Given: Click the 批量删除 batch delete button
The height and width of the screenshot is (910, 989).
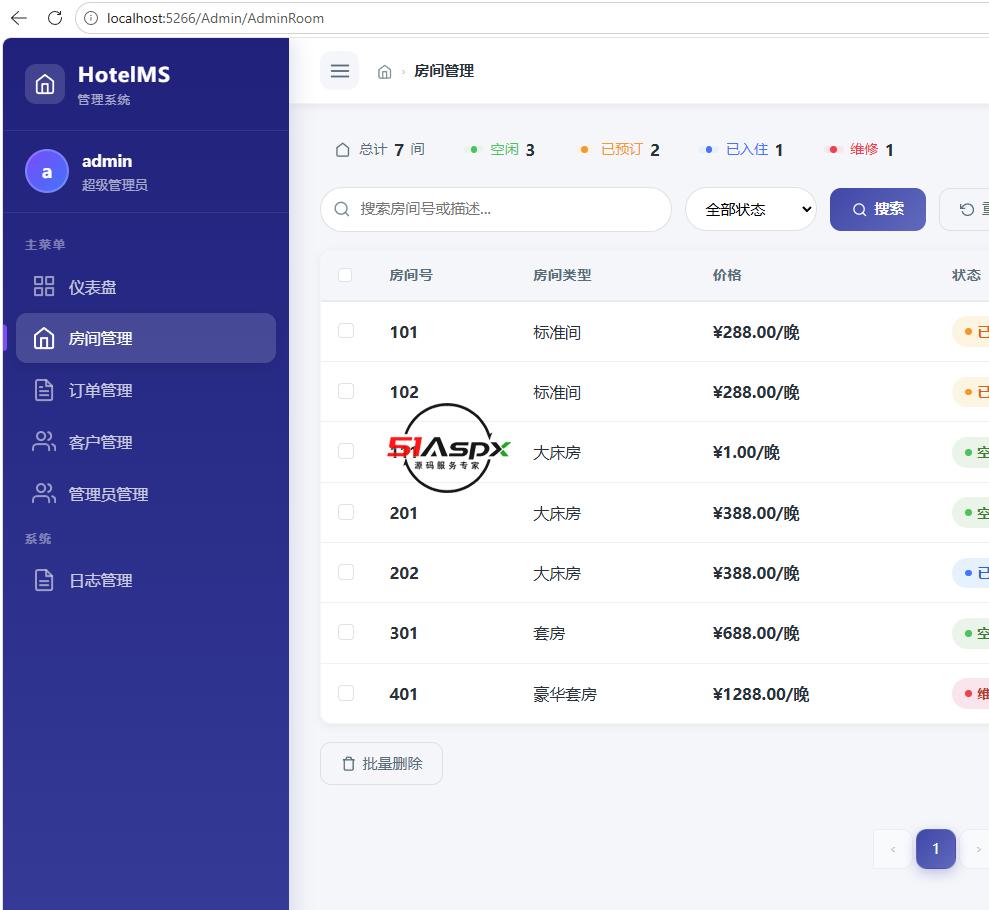Looking at the screenshot, I should coord(382,764).
